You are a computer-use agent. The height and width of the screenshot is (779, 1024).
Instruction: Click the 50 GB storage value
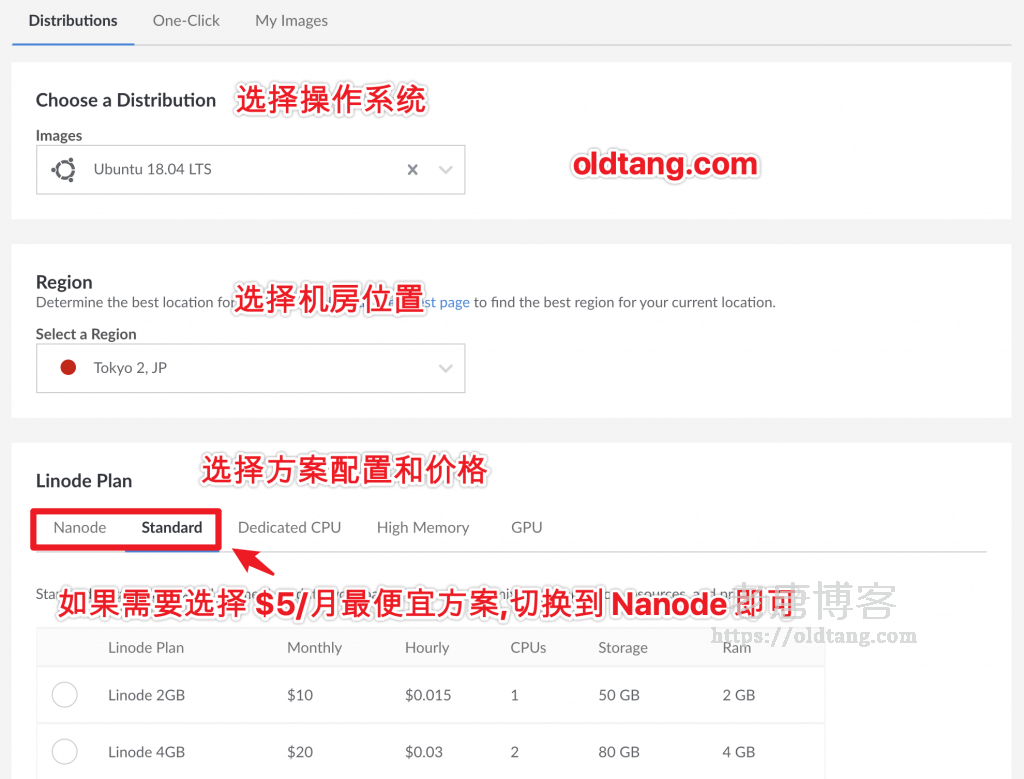(x=619, y=695)
